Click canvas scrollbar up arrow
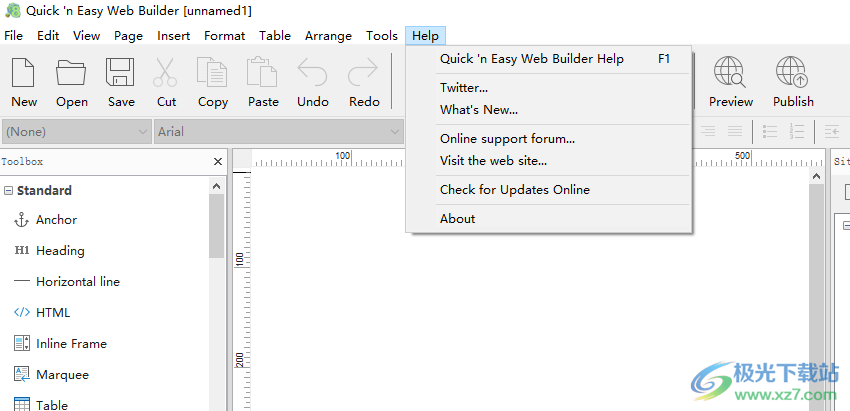850x411 pixels. [816, 176]
